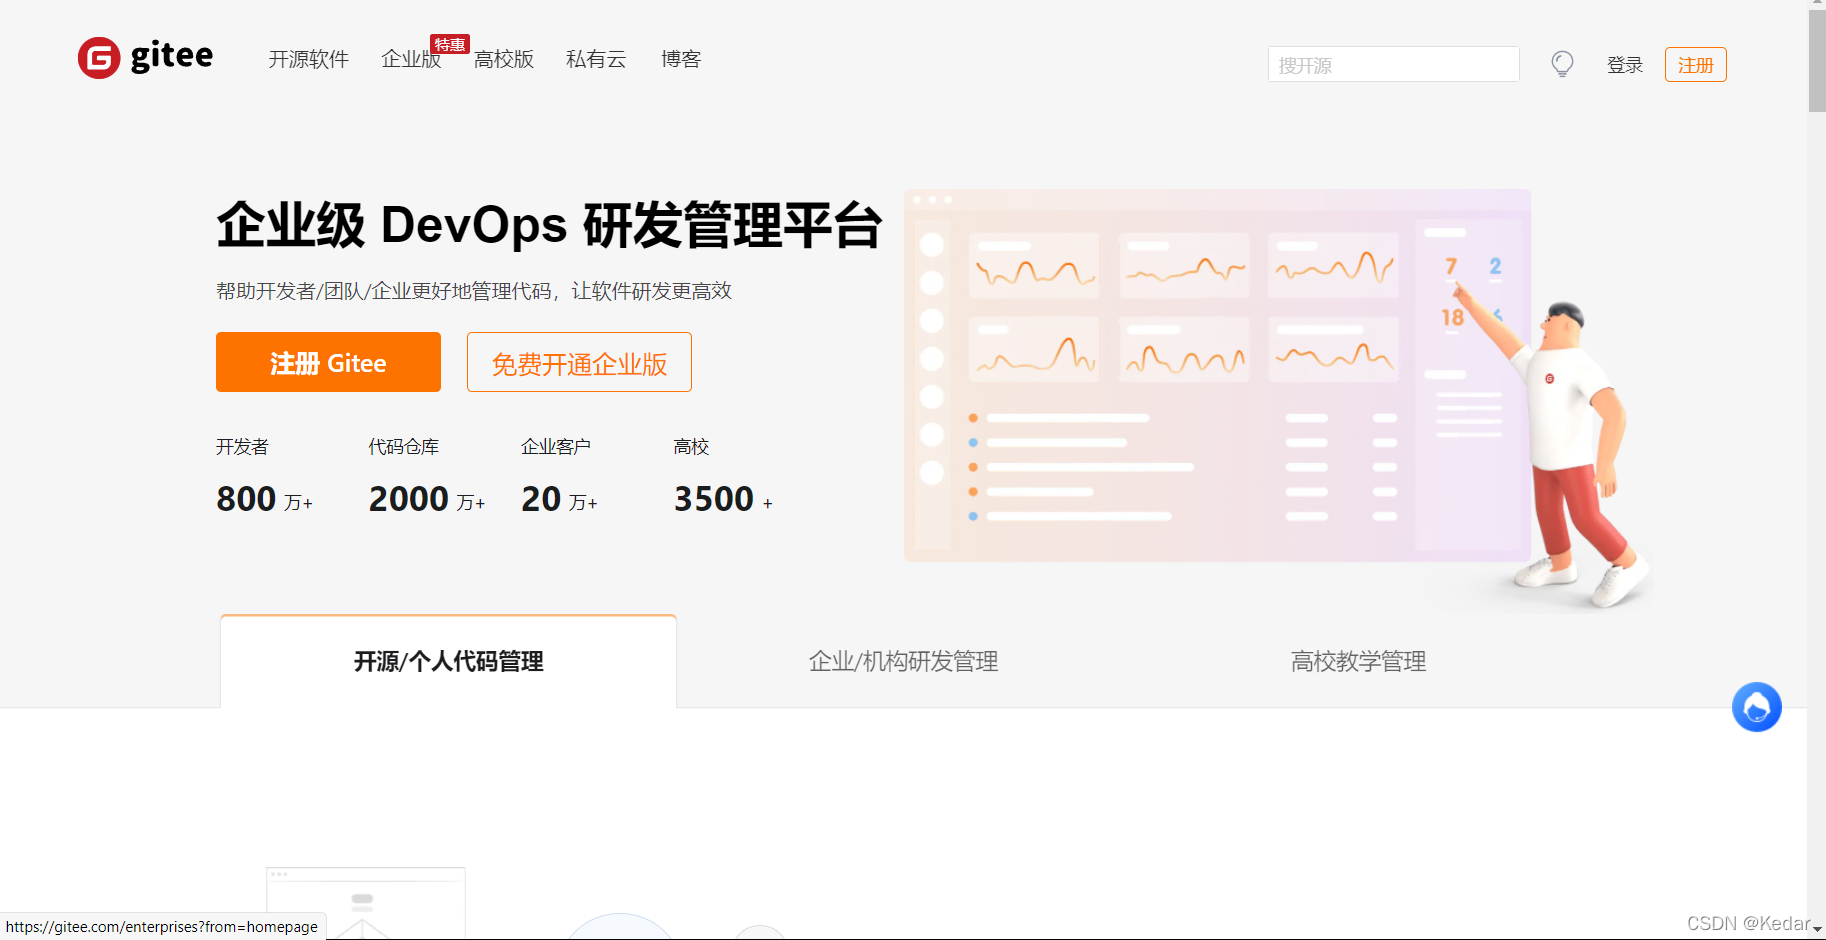Click the 注册 Gitee button
Image resolution: width=1826 pixels, height=940 pixels.
click(x=328, y=362)
